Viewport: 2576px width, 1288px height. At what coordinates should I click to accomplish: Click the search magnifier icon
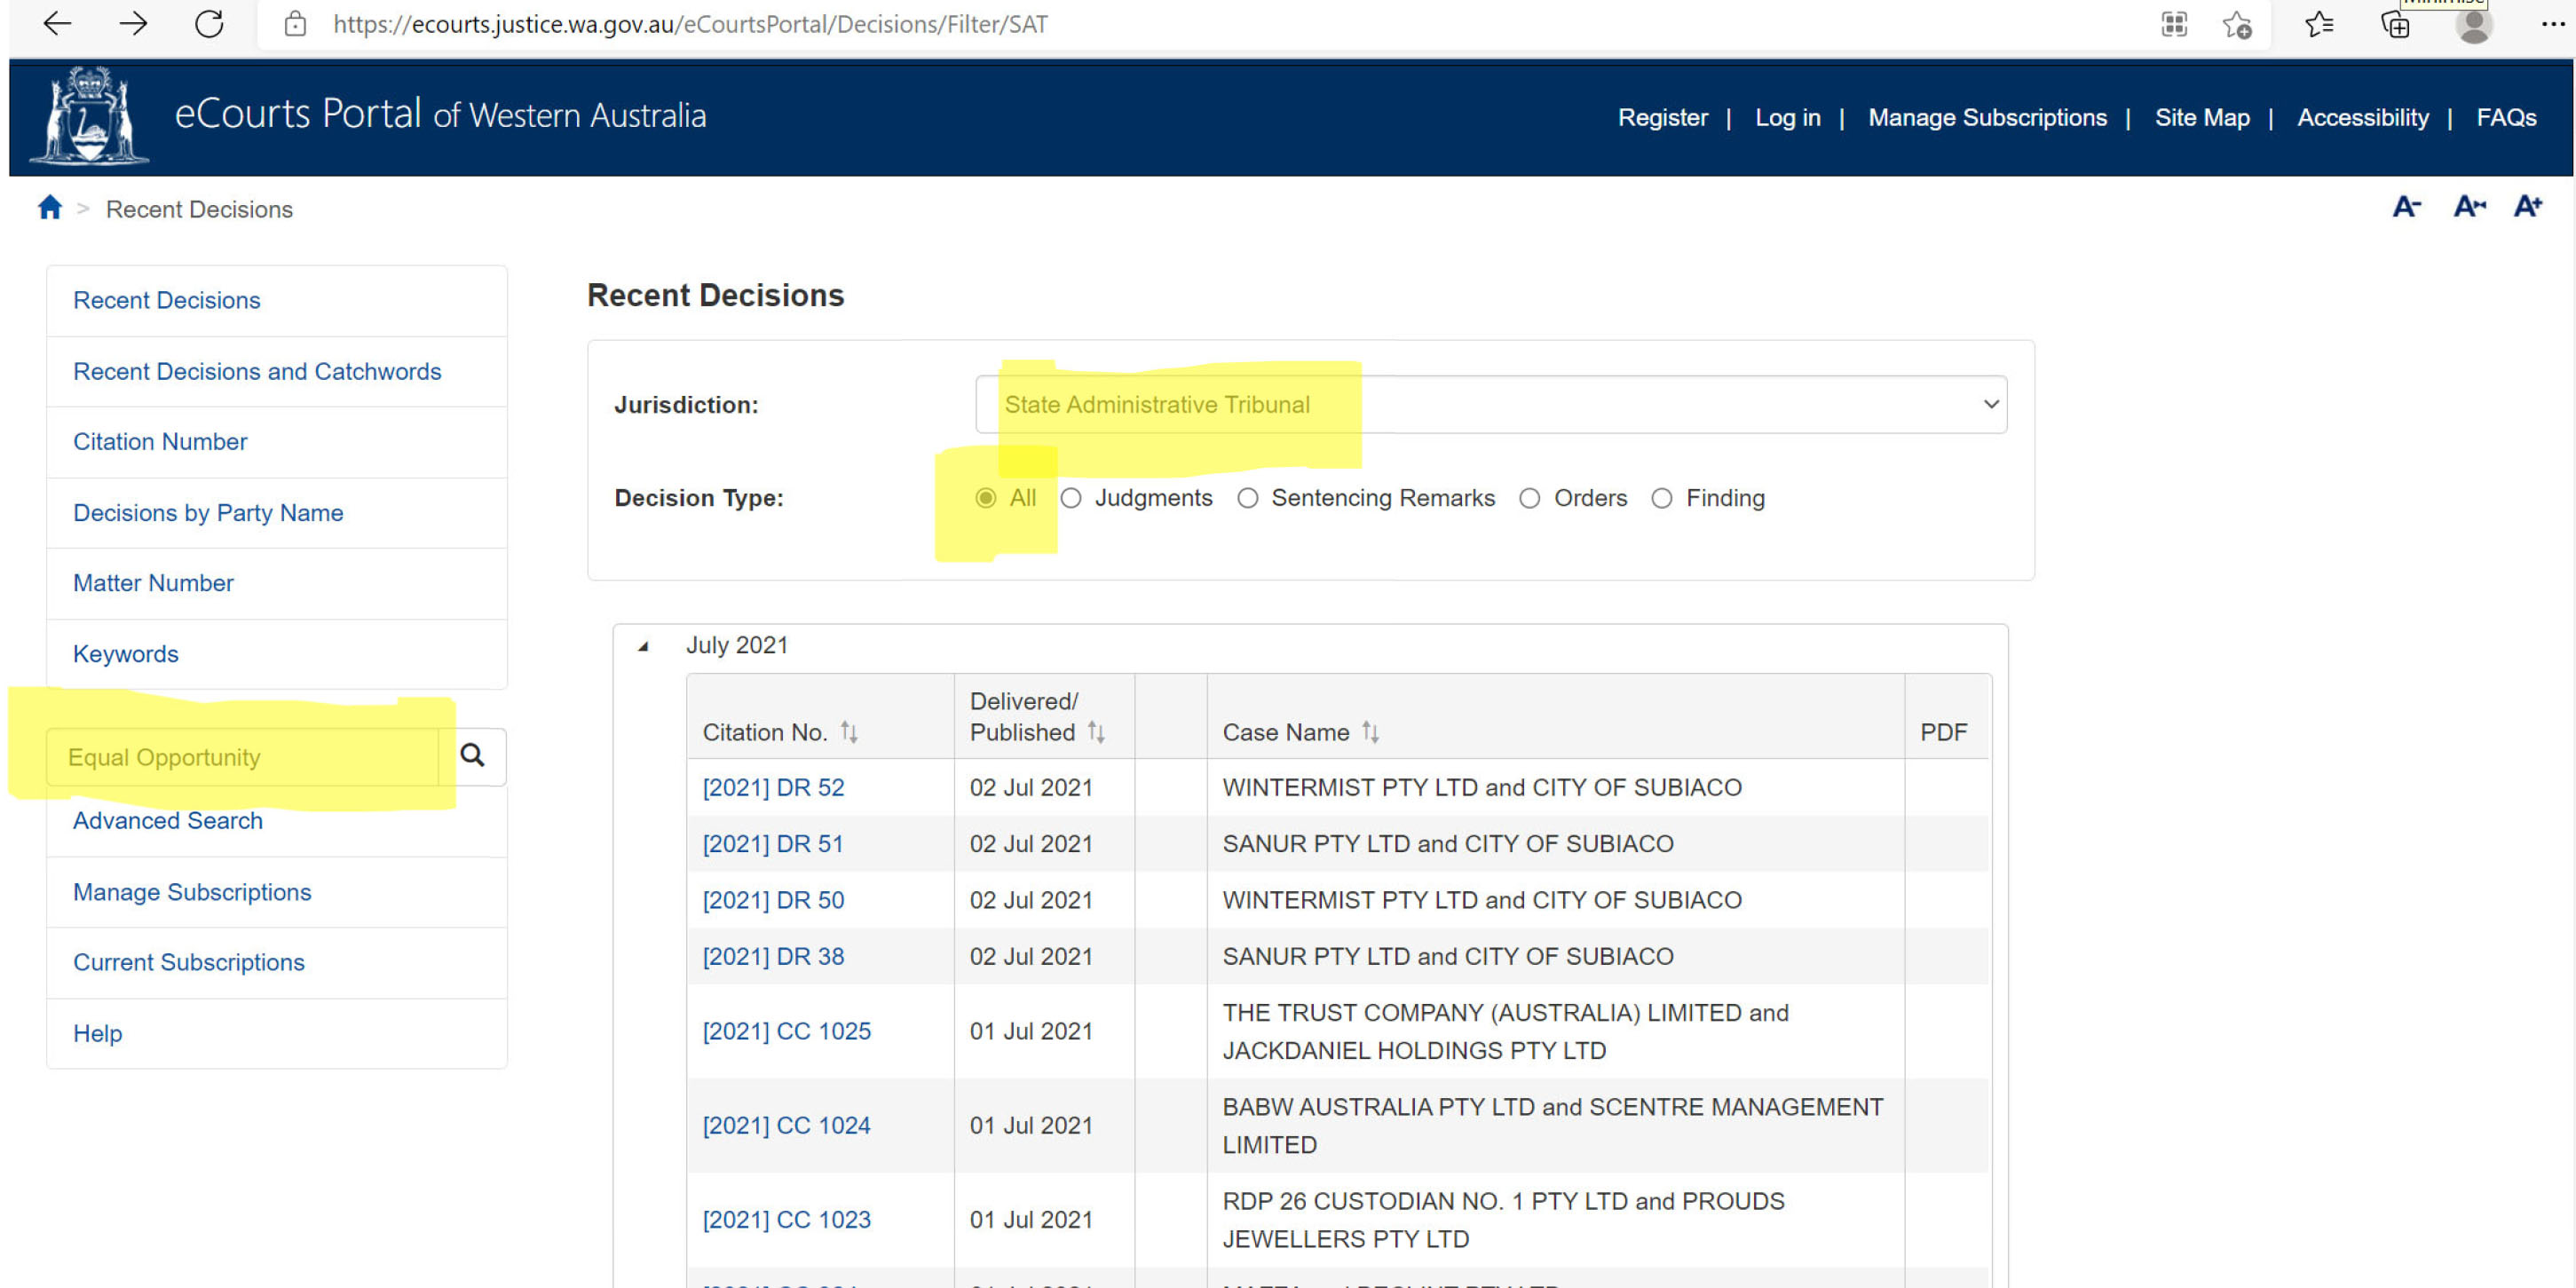(472, 756)
